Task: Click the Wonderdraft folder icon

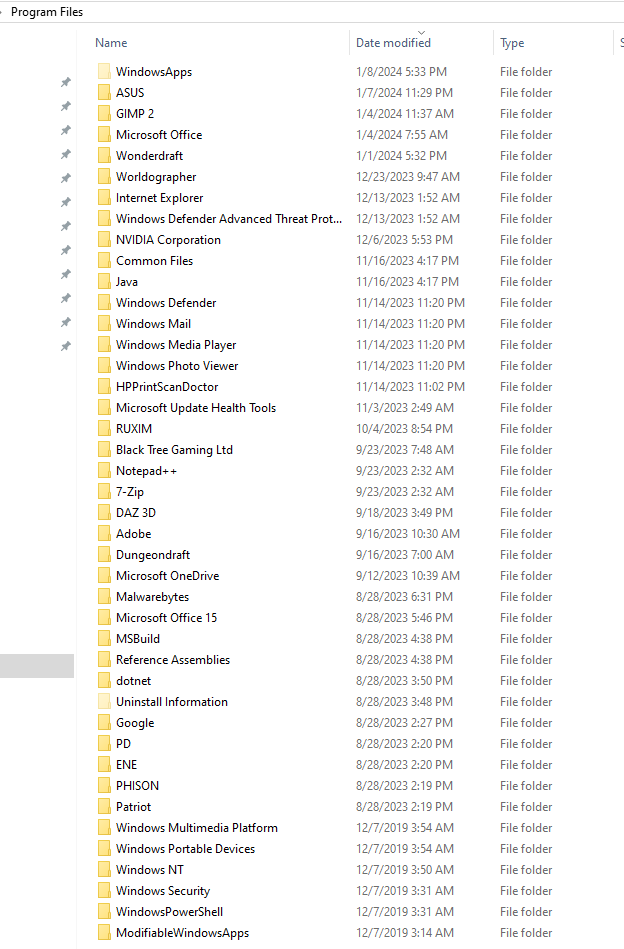Action: point(104,156)
